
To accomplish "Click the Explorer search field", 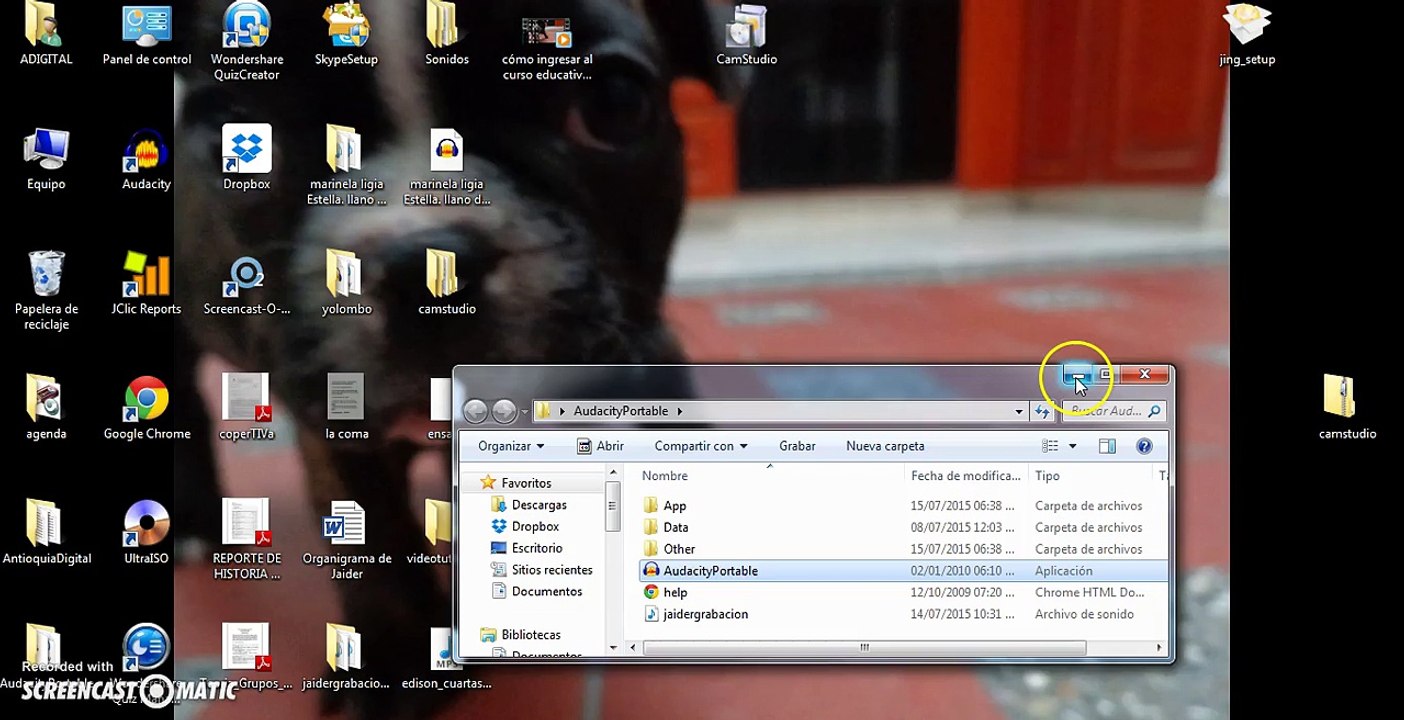I will (1113, 411).
